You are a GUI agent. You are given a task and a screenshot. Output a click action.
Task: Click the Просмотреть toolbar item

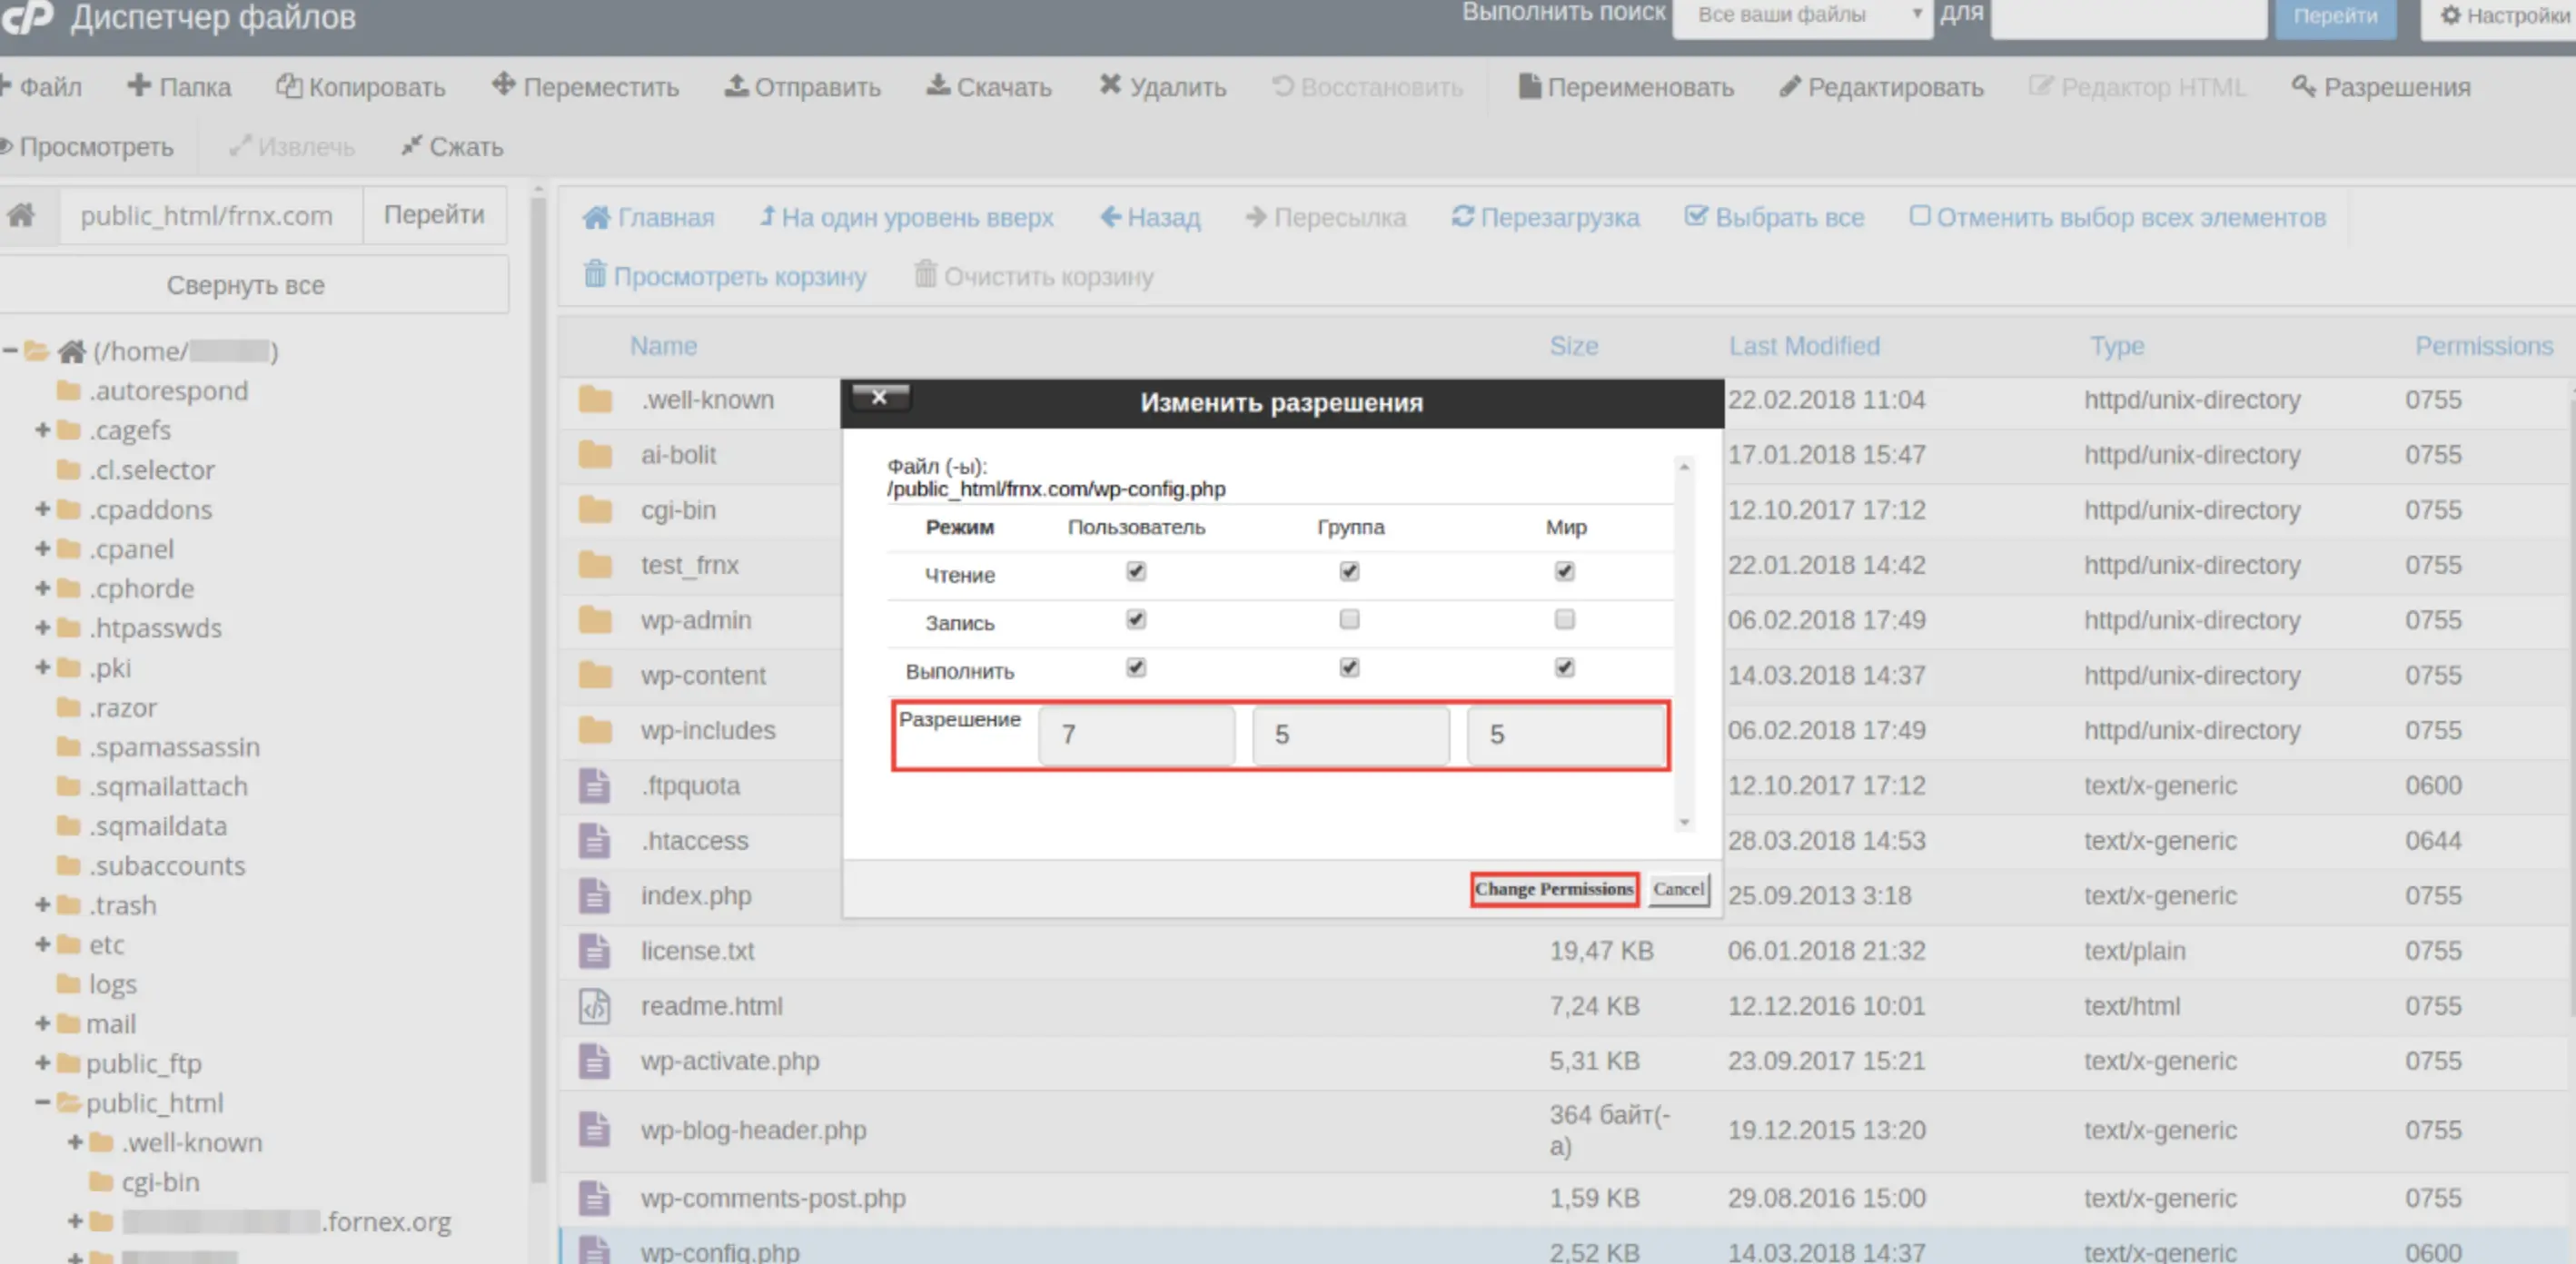pos(86,147)
